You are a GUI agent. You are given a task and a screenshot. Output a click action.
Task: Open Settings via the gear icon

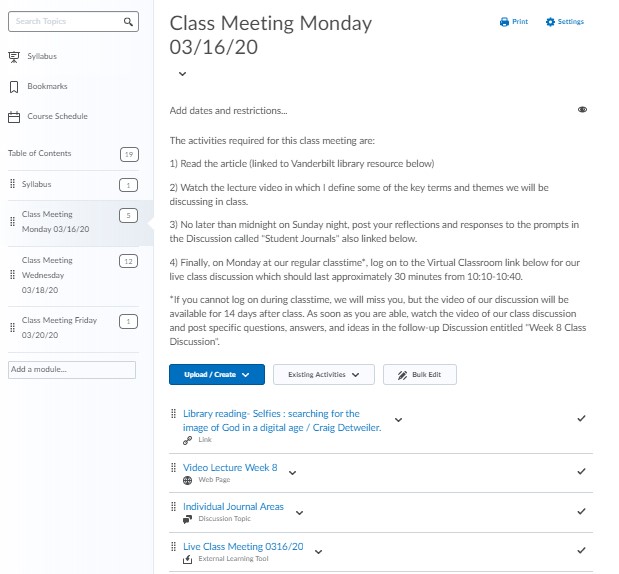coord(550,22)
